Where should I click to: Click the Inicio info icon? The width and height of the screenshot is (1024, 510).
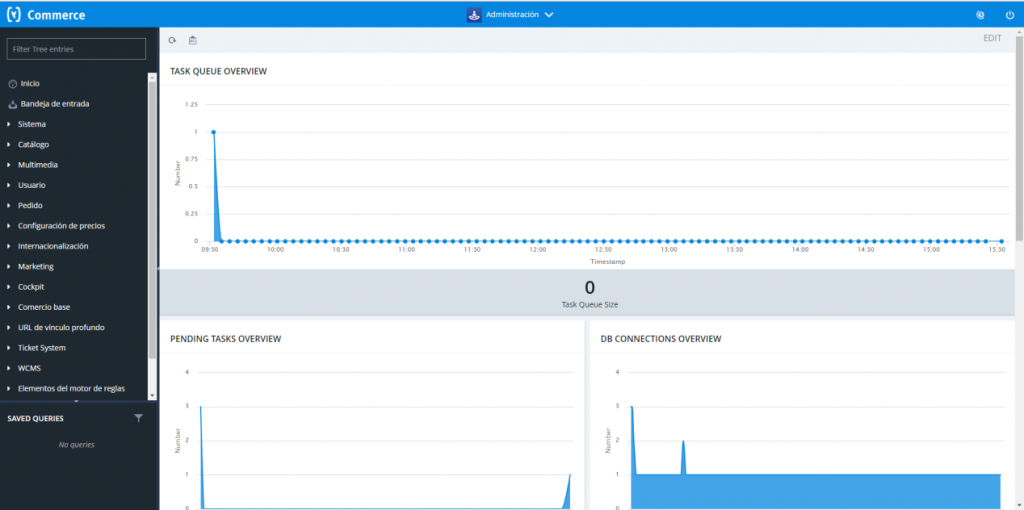[12, 84]
